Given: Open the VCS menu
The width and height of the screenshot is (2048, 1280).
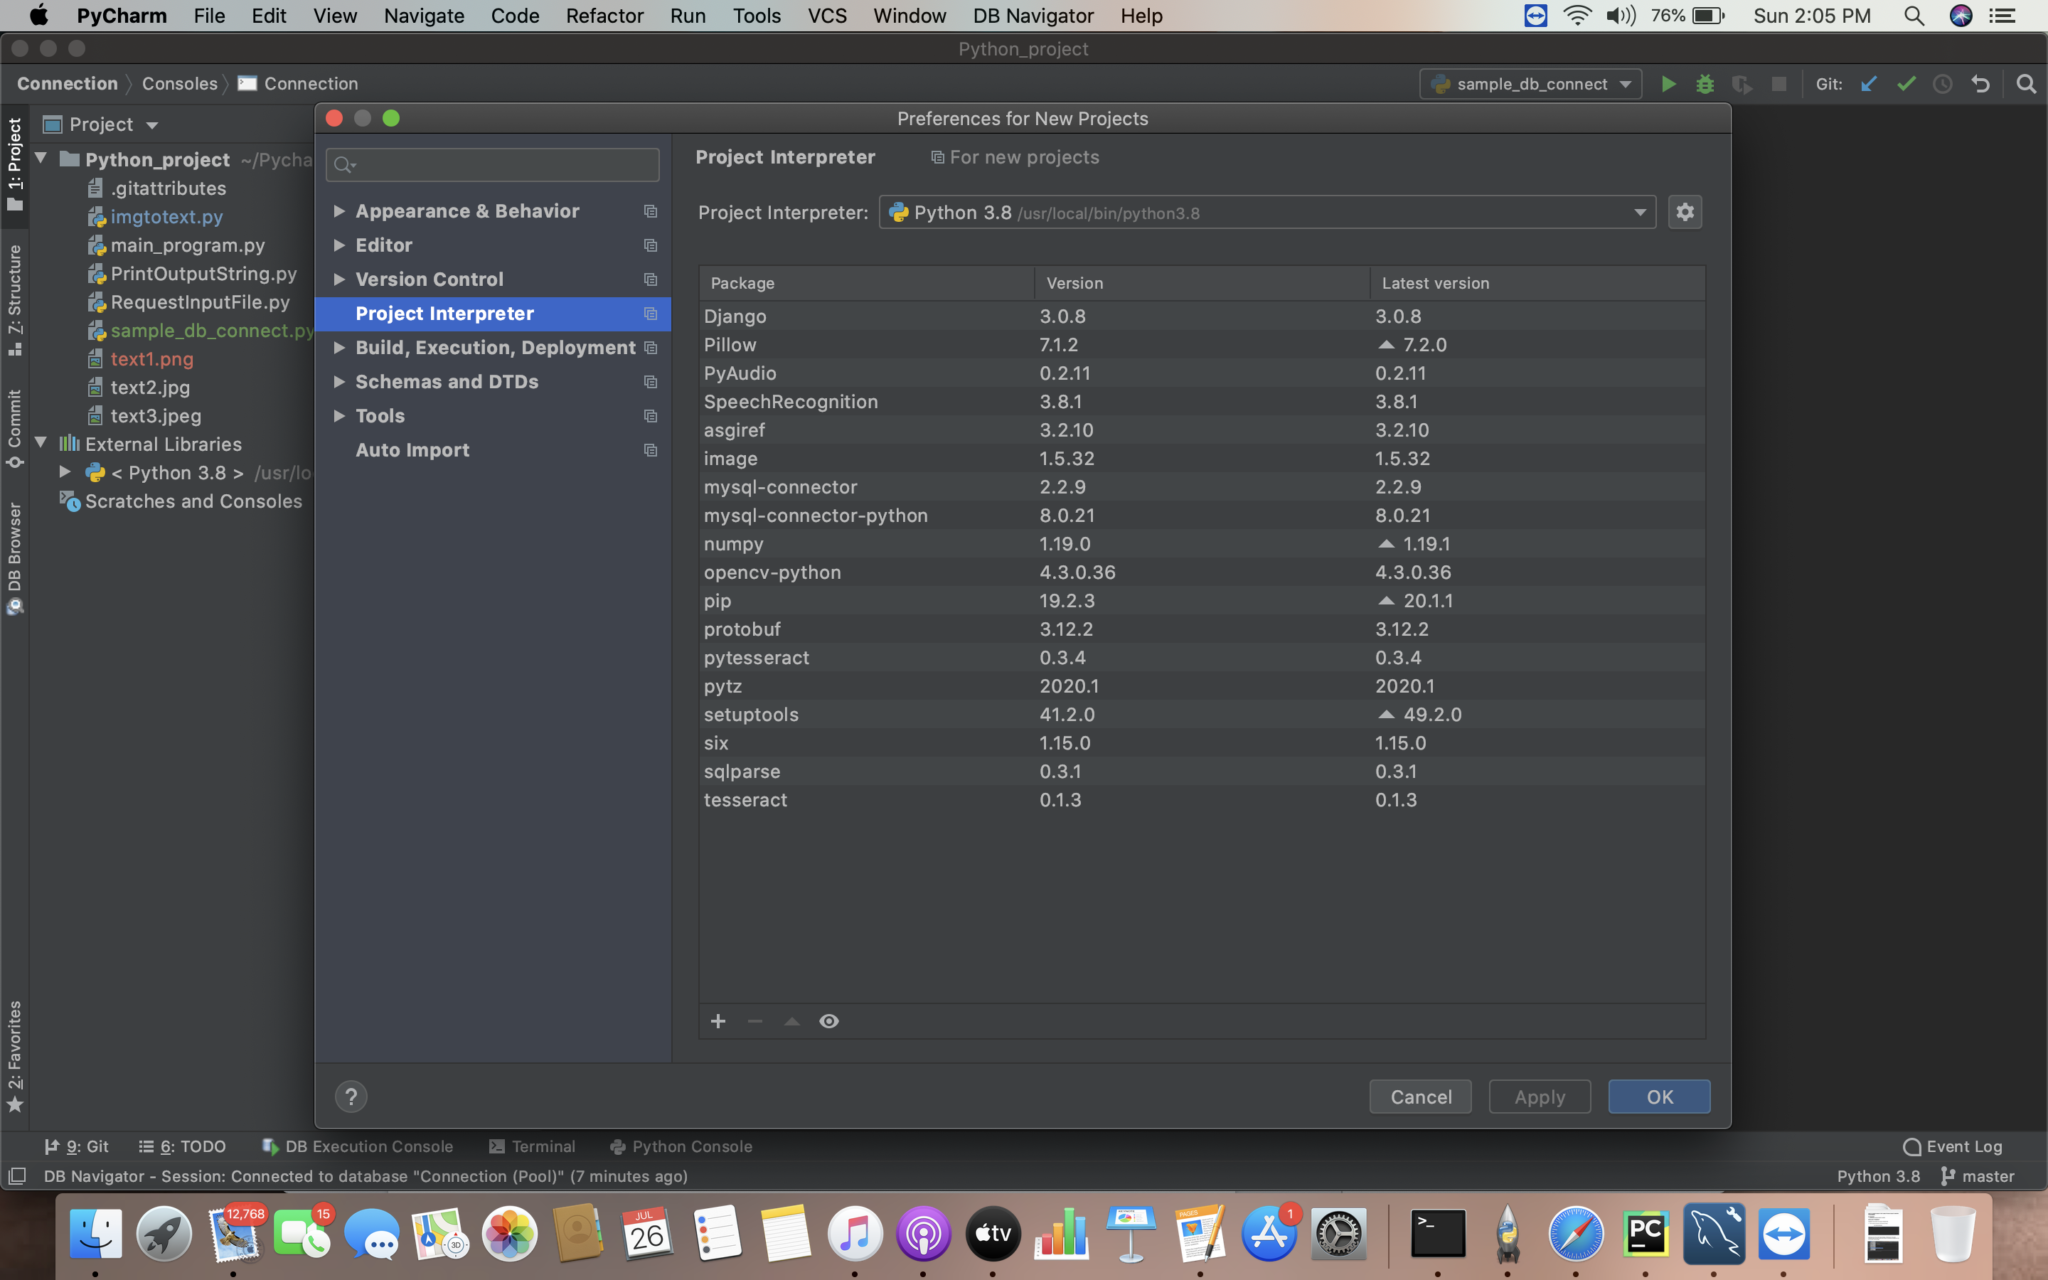Looking at the screenshot, I should tap(826, 16).
